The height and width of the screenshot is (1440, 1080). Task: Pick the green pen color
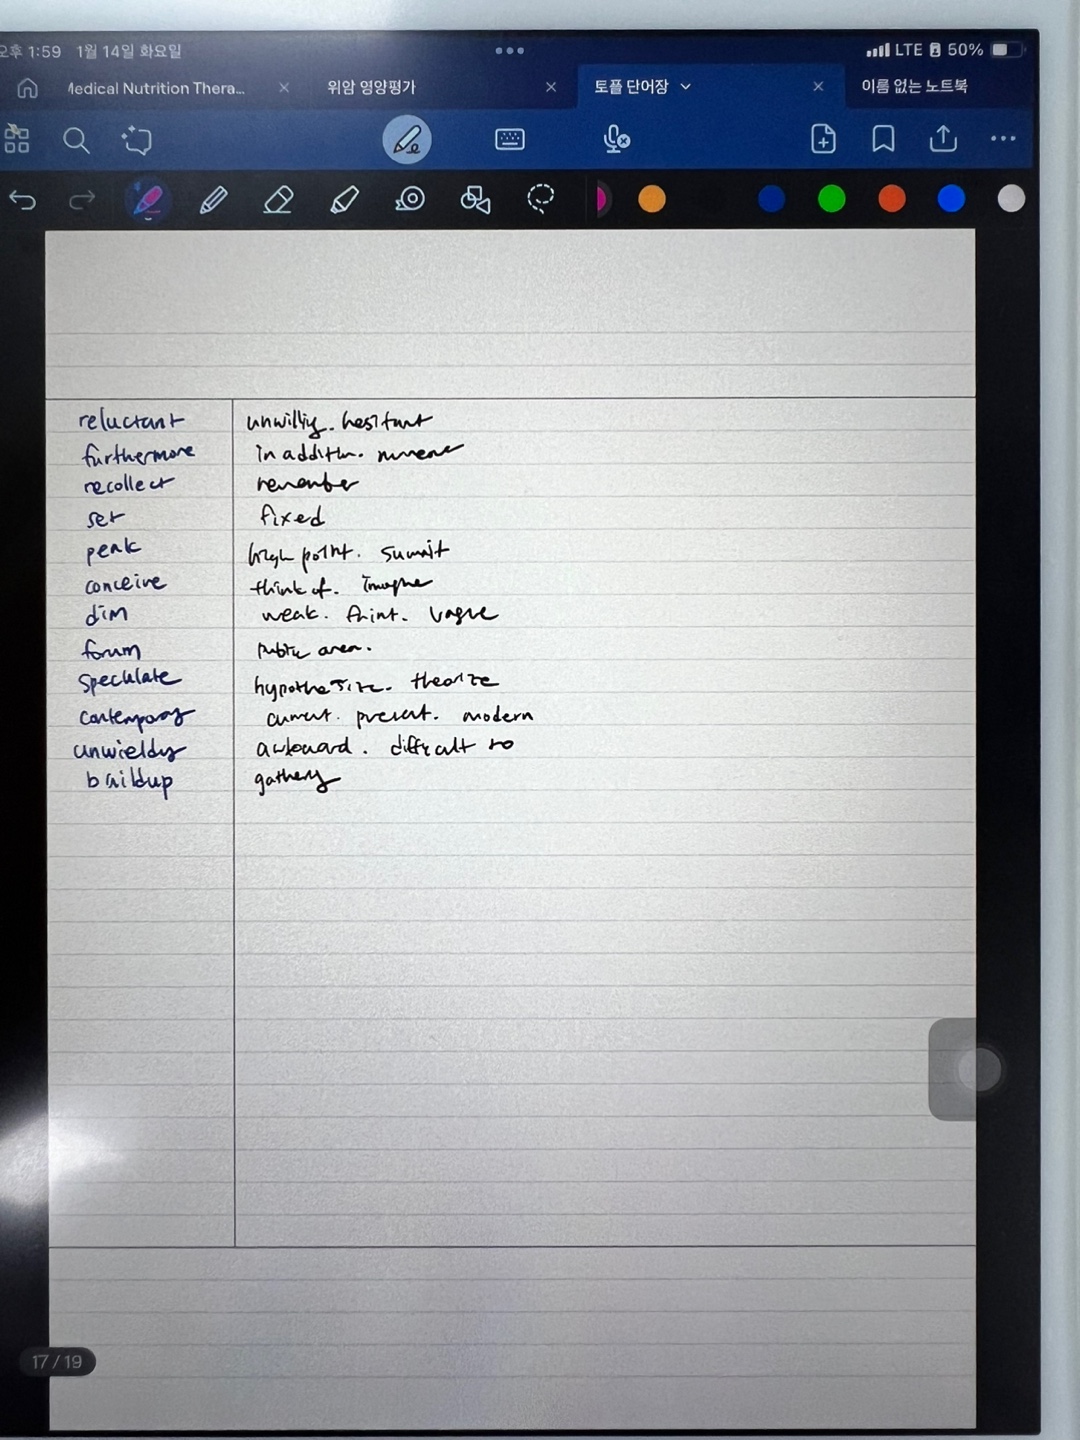pyautogui.click(x=831, y=199)
